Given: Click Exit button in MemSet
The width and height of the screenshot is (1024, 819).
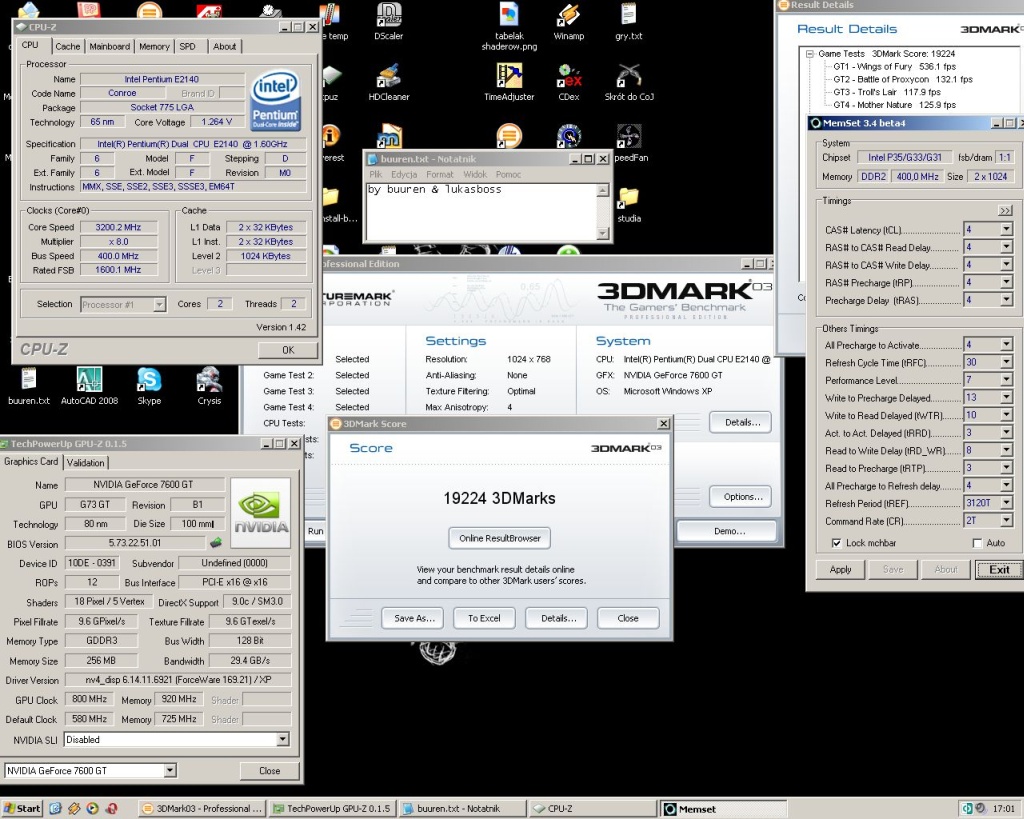Looking at the screenshot, I should coord(999,569).
